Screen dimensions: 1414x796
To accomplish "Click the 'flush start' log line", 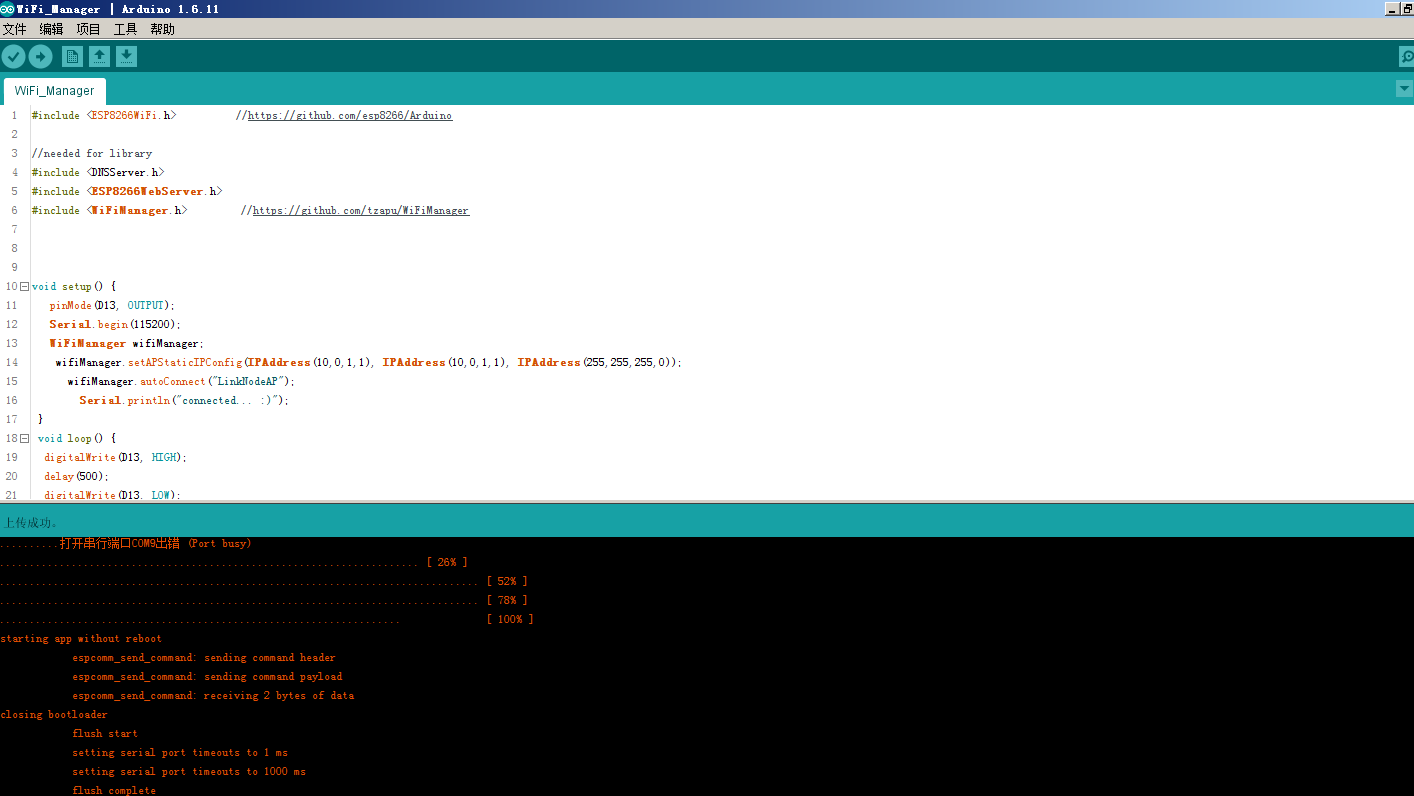I will [x=105, y=734].
